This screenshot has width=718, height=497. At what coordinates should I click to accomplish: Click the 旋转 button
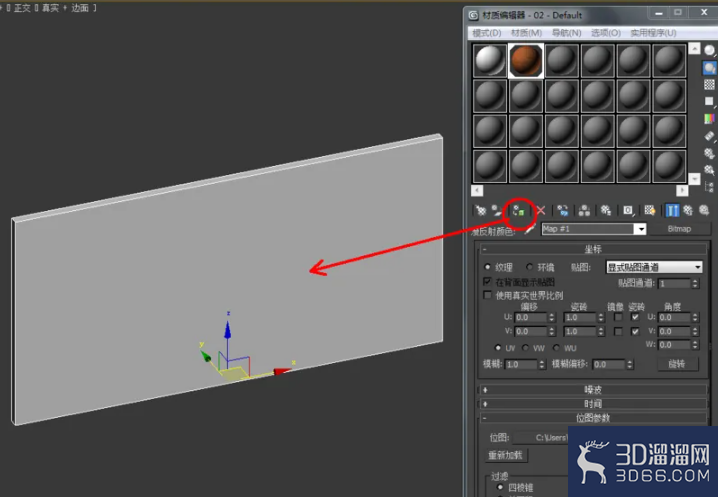click(x=677, y=364)
